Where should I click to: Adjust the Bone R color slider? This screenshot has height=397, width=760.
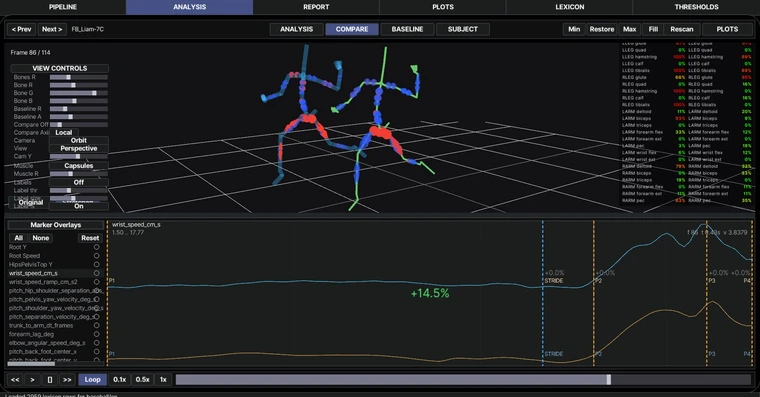point(79,85)
